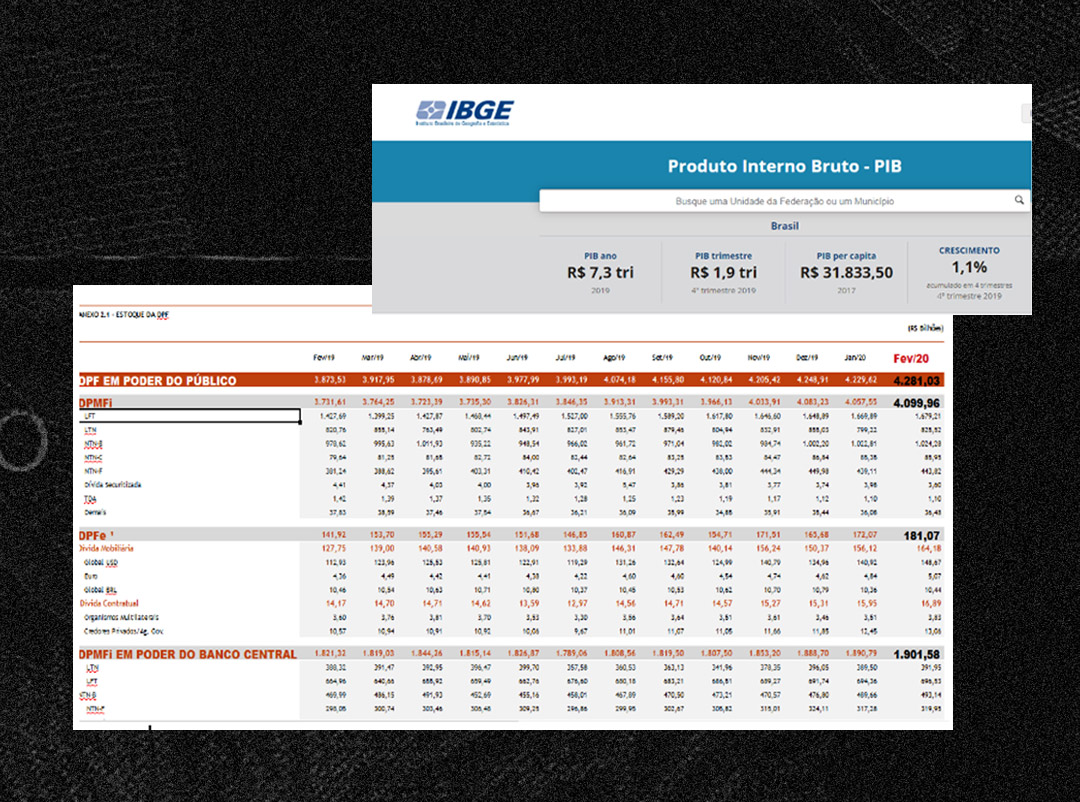Viewport: 1080px width, 802px height.
Task: Click the magnifier search icon
Action: 1019,200
